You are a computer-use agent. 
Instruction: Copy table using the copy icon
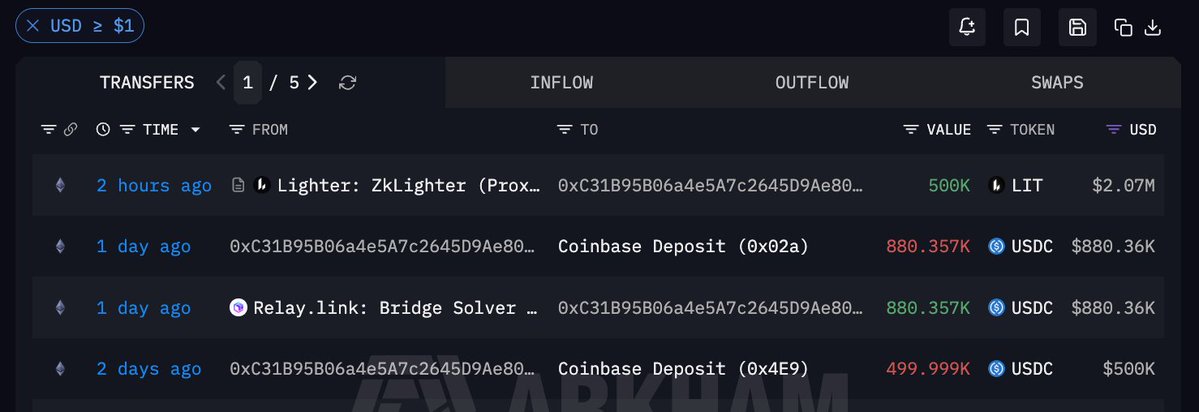1123,28
